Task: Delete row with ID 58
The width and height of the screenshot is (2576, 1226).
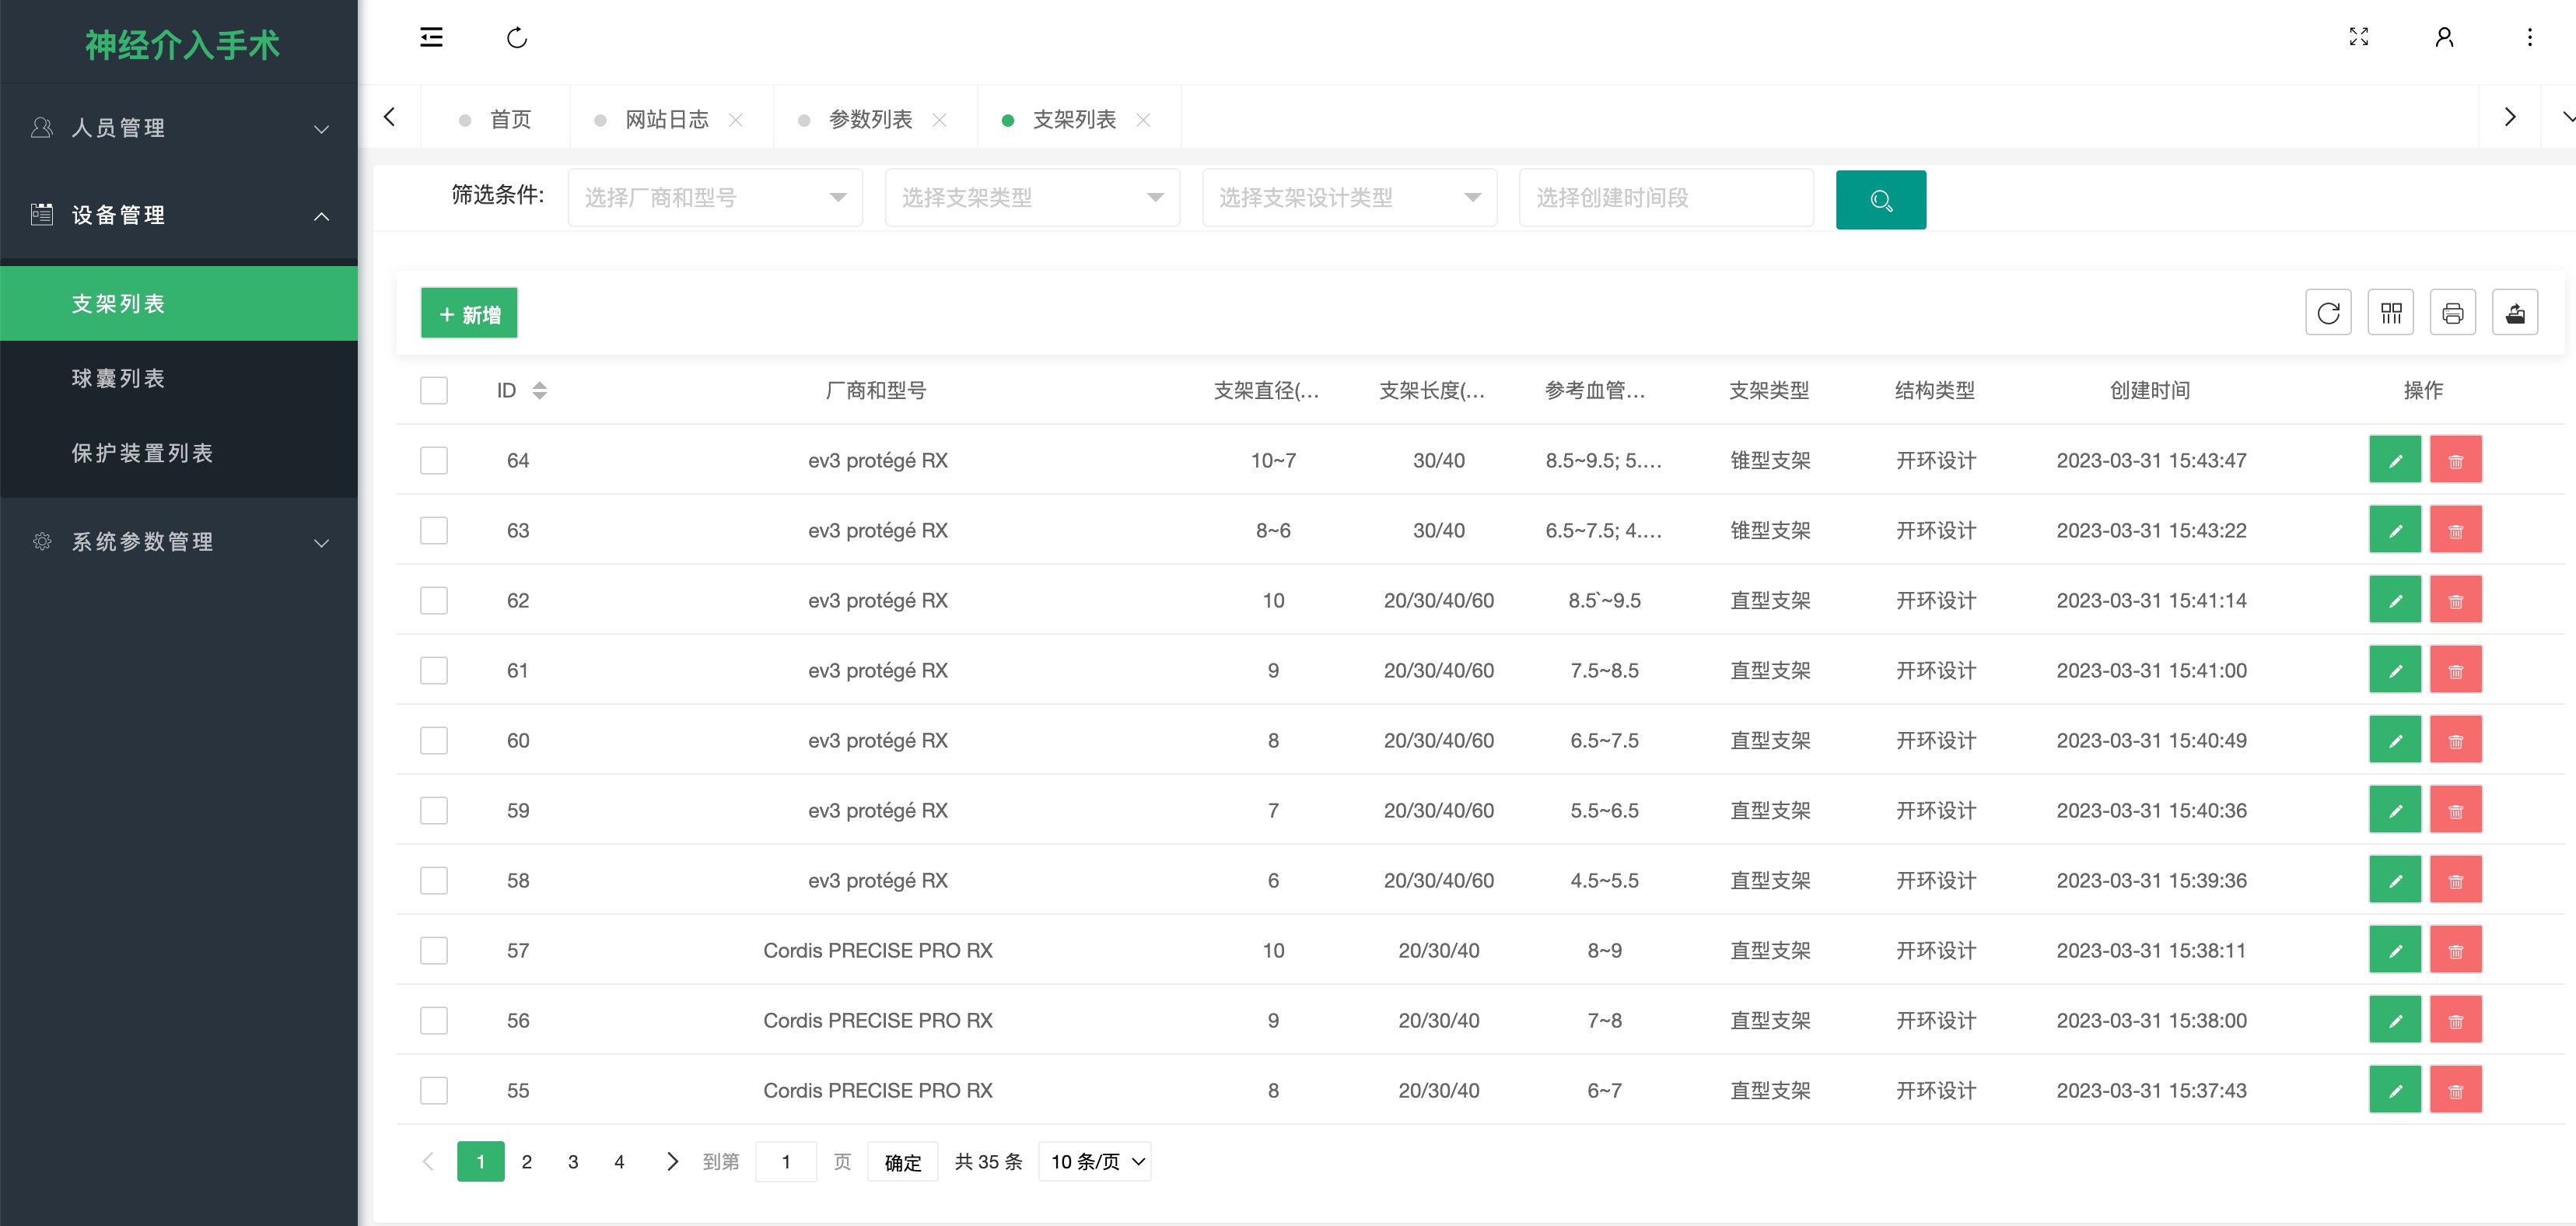Action: (2456, 880)
